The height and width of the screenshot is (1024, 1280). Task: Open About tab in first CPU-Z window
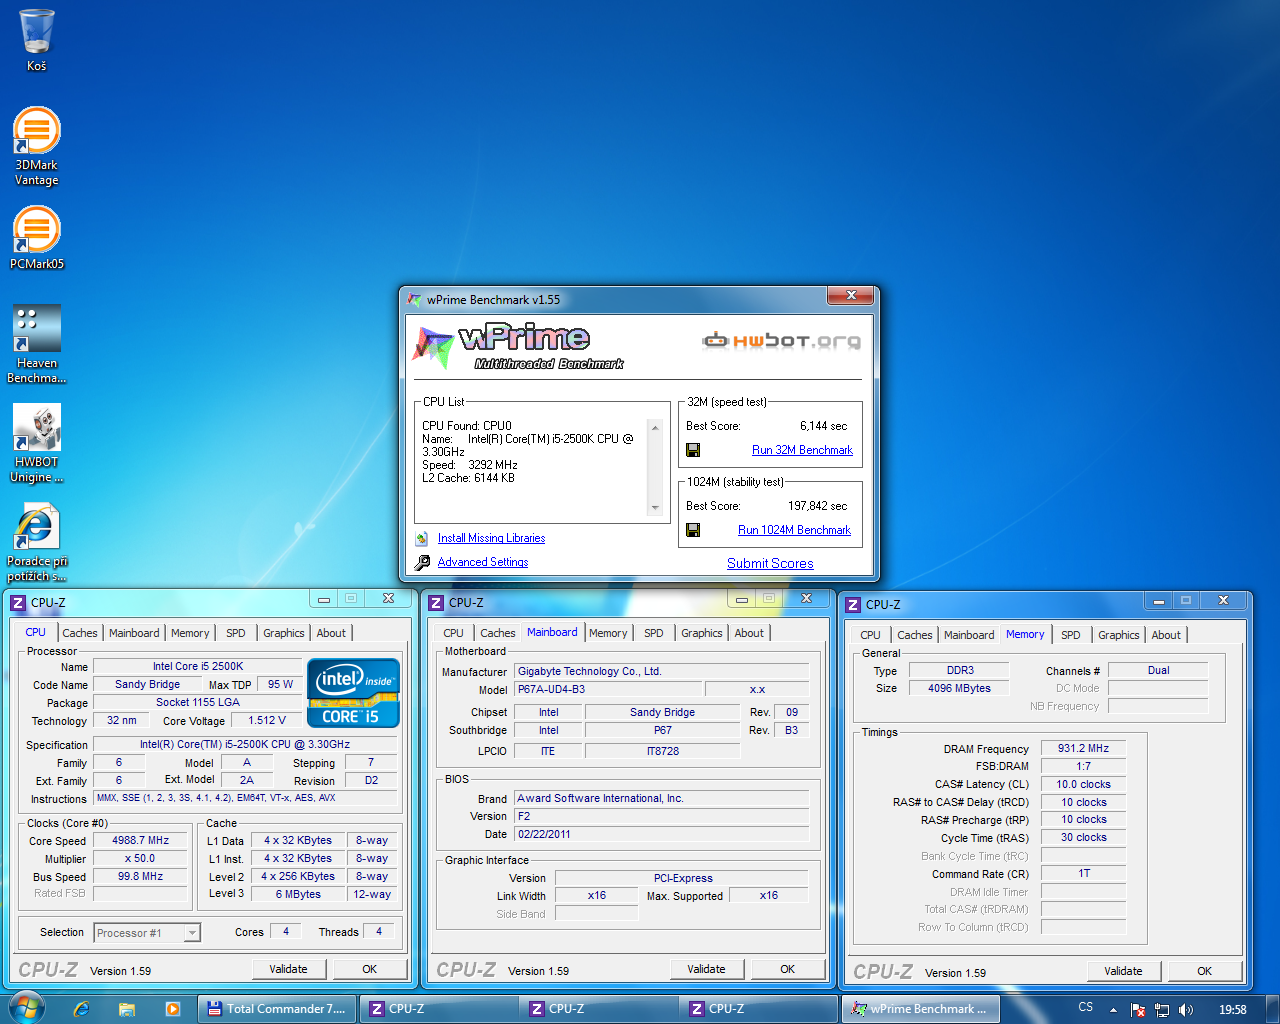[x=331, y=633]
